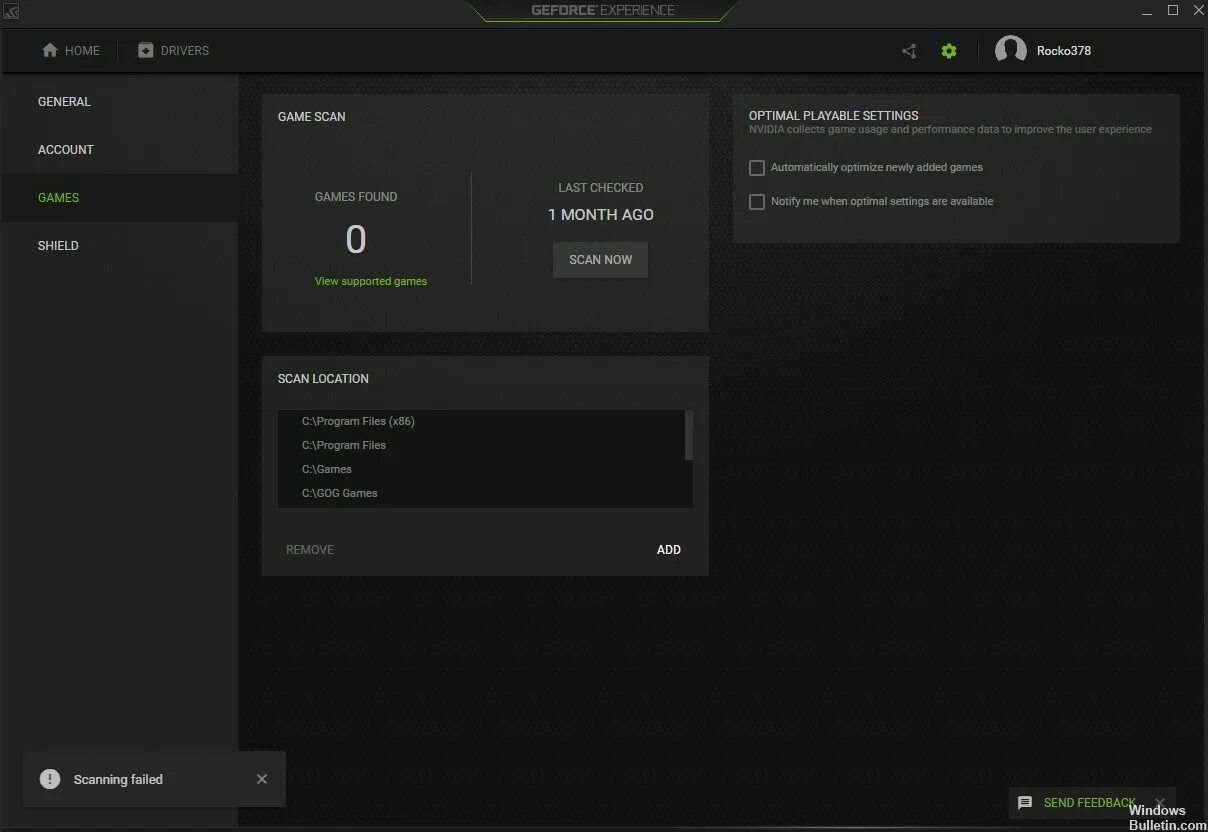Click the Rocko378 username

(x=1064, y=51)
